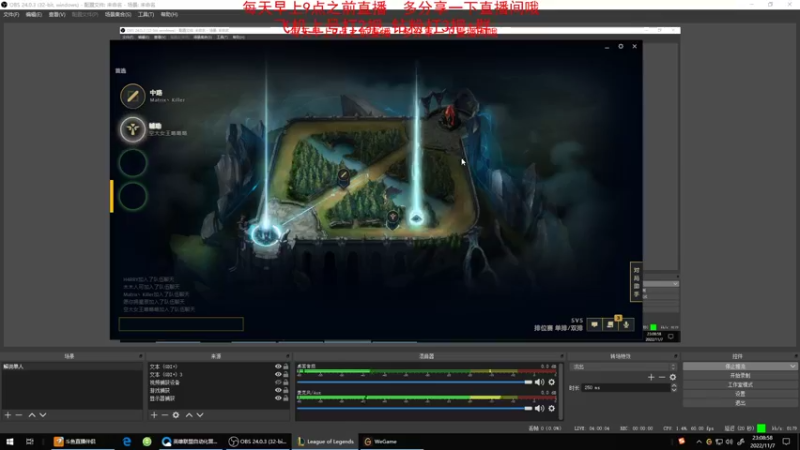Open League client settings gear
Image resolution: width=800 pixels, height=450 pixels.
[621, 46]
